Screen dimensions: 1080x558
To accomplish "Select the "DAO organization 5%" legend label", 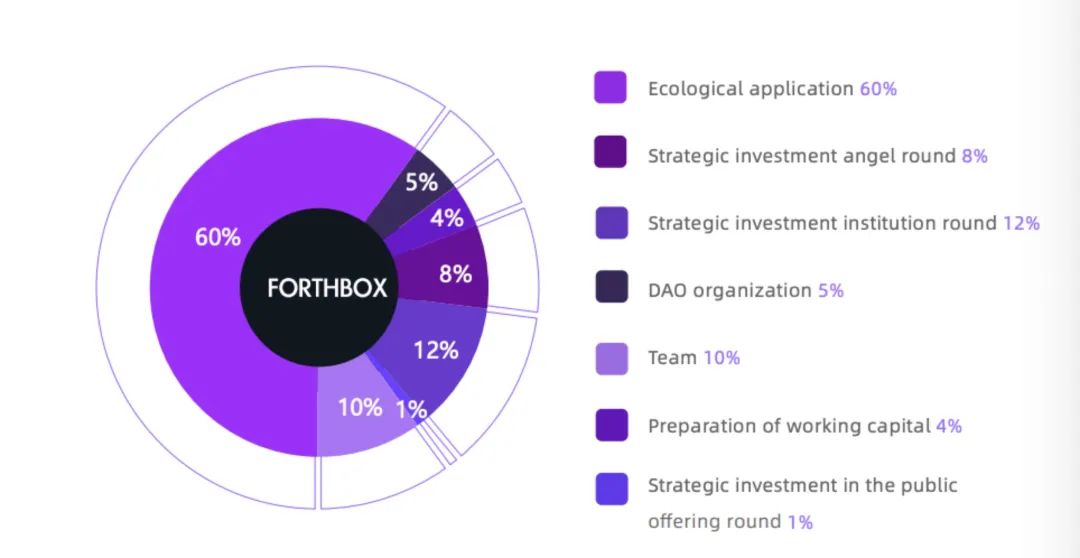I will 745,290.
